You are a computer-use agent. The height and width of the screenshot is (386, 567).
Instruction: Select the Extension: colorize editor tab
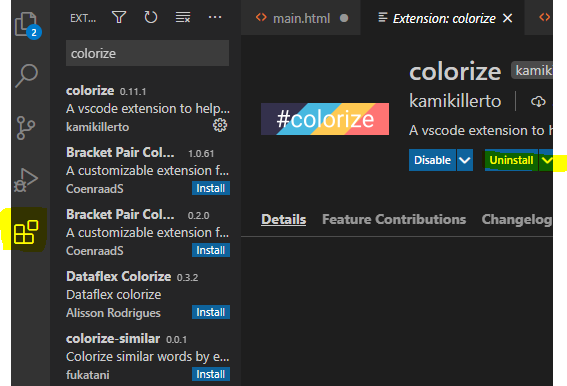442,18
